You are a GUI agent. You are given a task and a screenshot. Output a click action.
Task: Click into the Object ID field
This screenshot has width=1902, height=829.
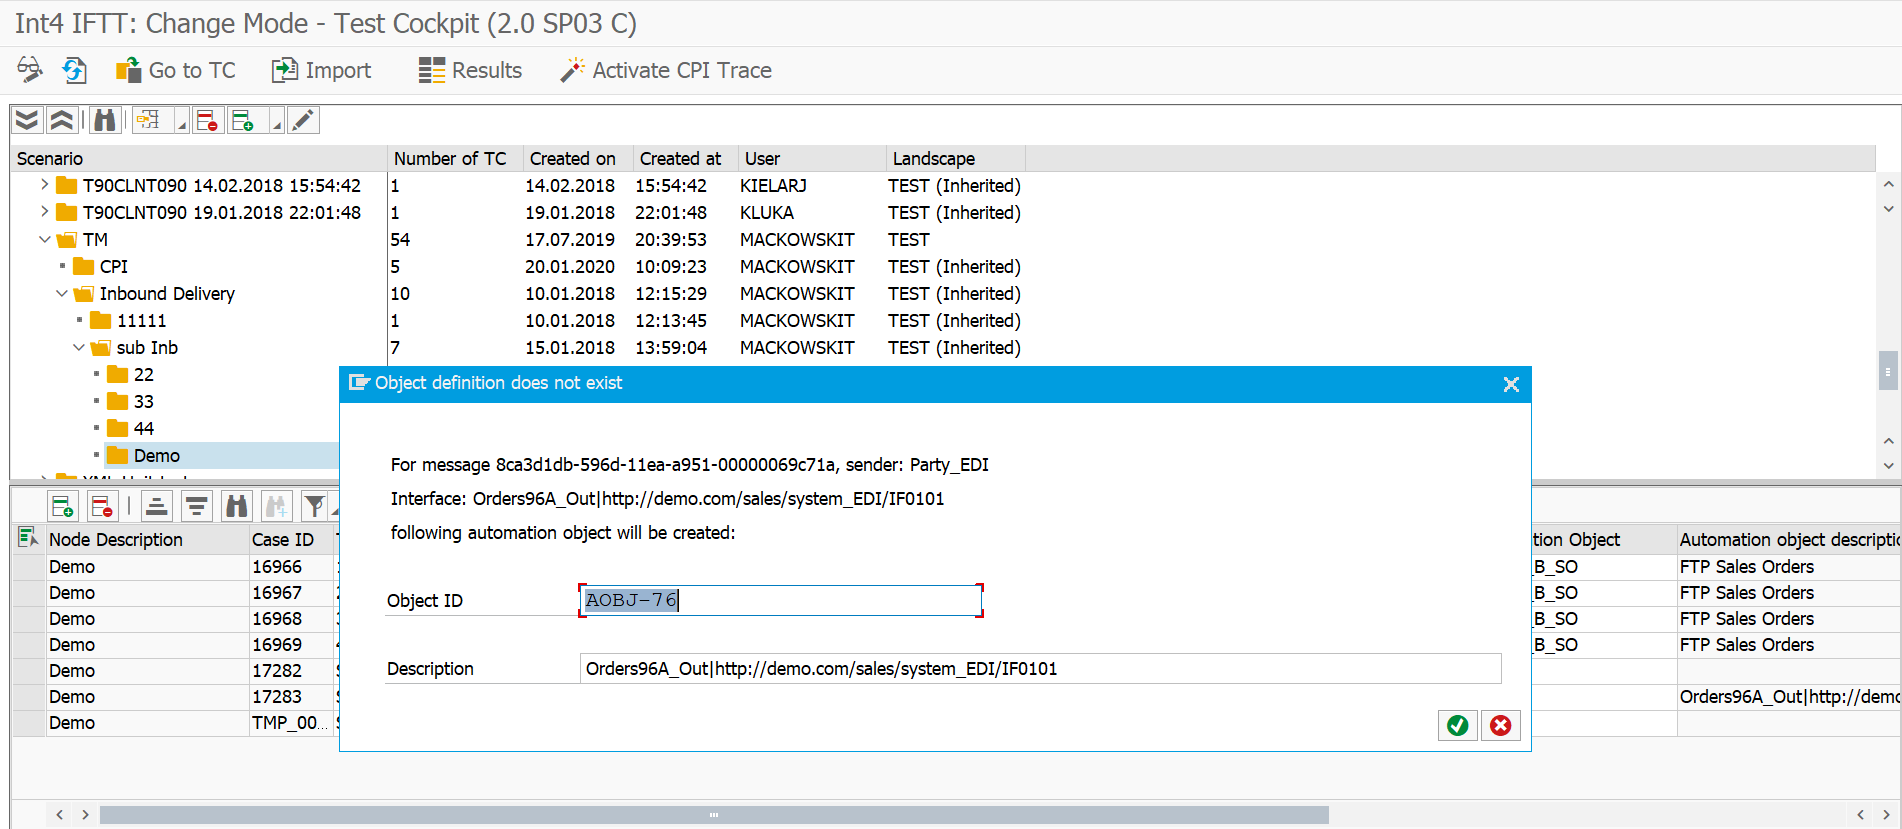[780, 600]
